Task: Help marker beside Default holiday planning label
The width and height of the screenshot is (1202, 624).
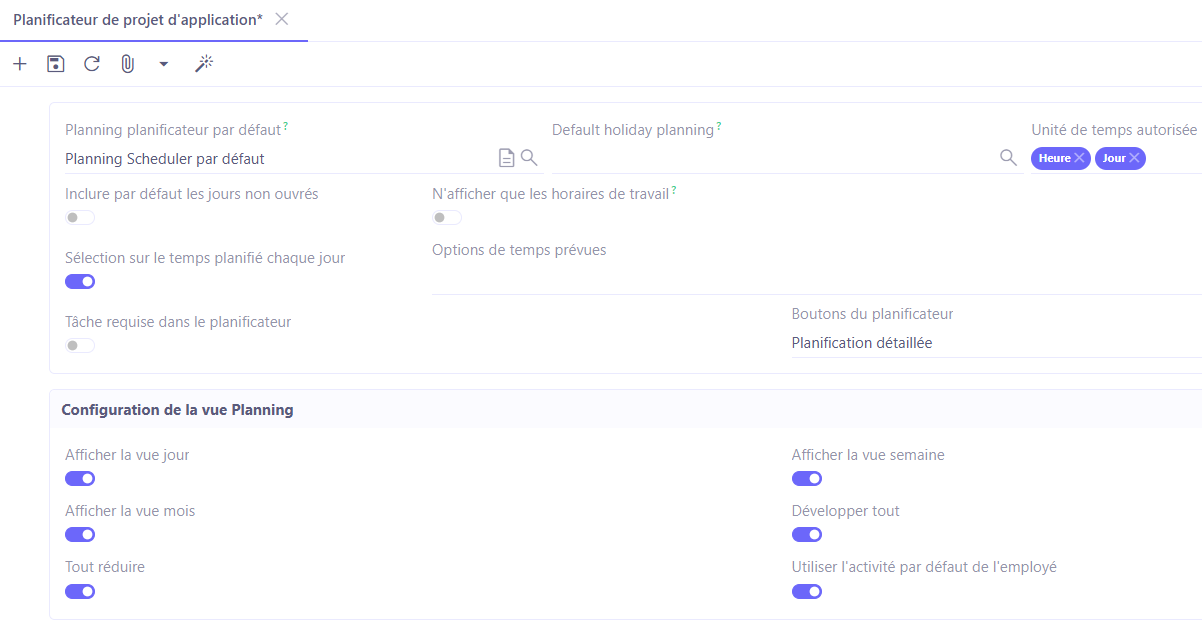Action: pyautogui.click(x=719, y=126)
